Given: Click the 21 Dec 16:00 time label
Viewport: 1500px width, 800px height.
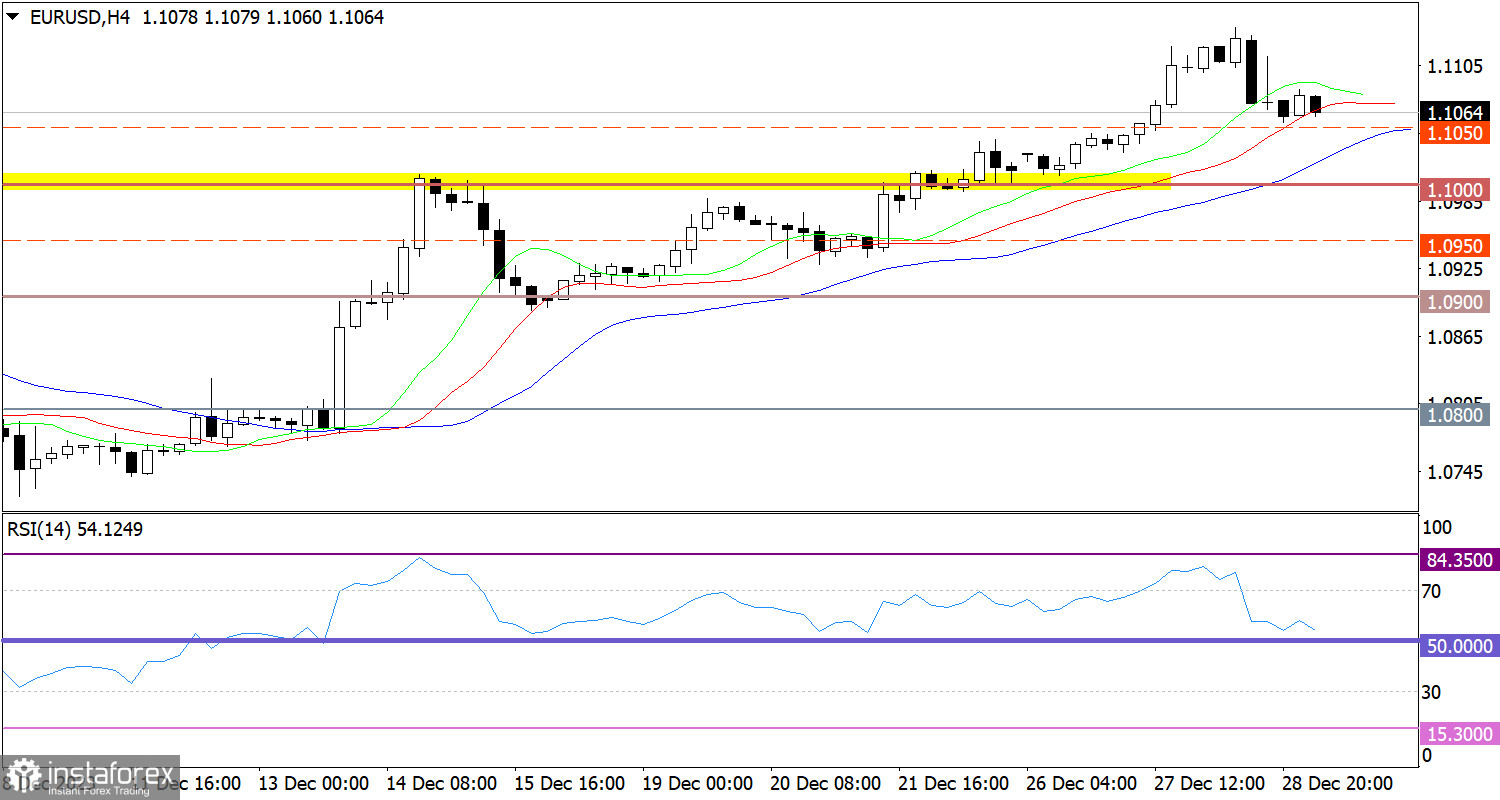Looking at the screenshot, I should point(954,782).
